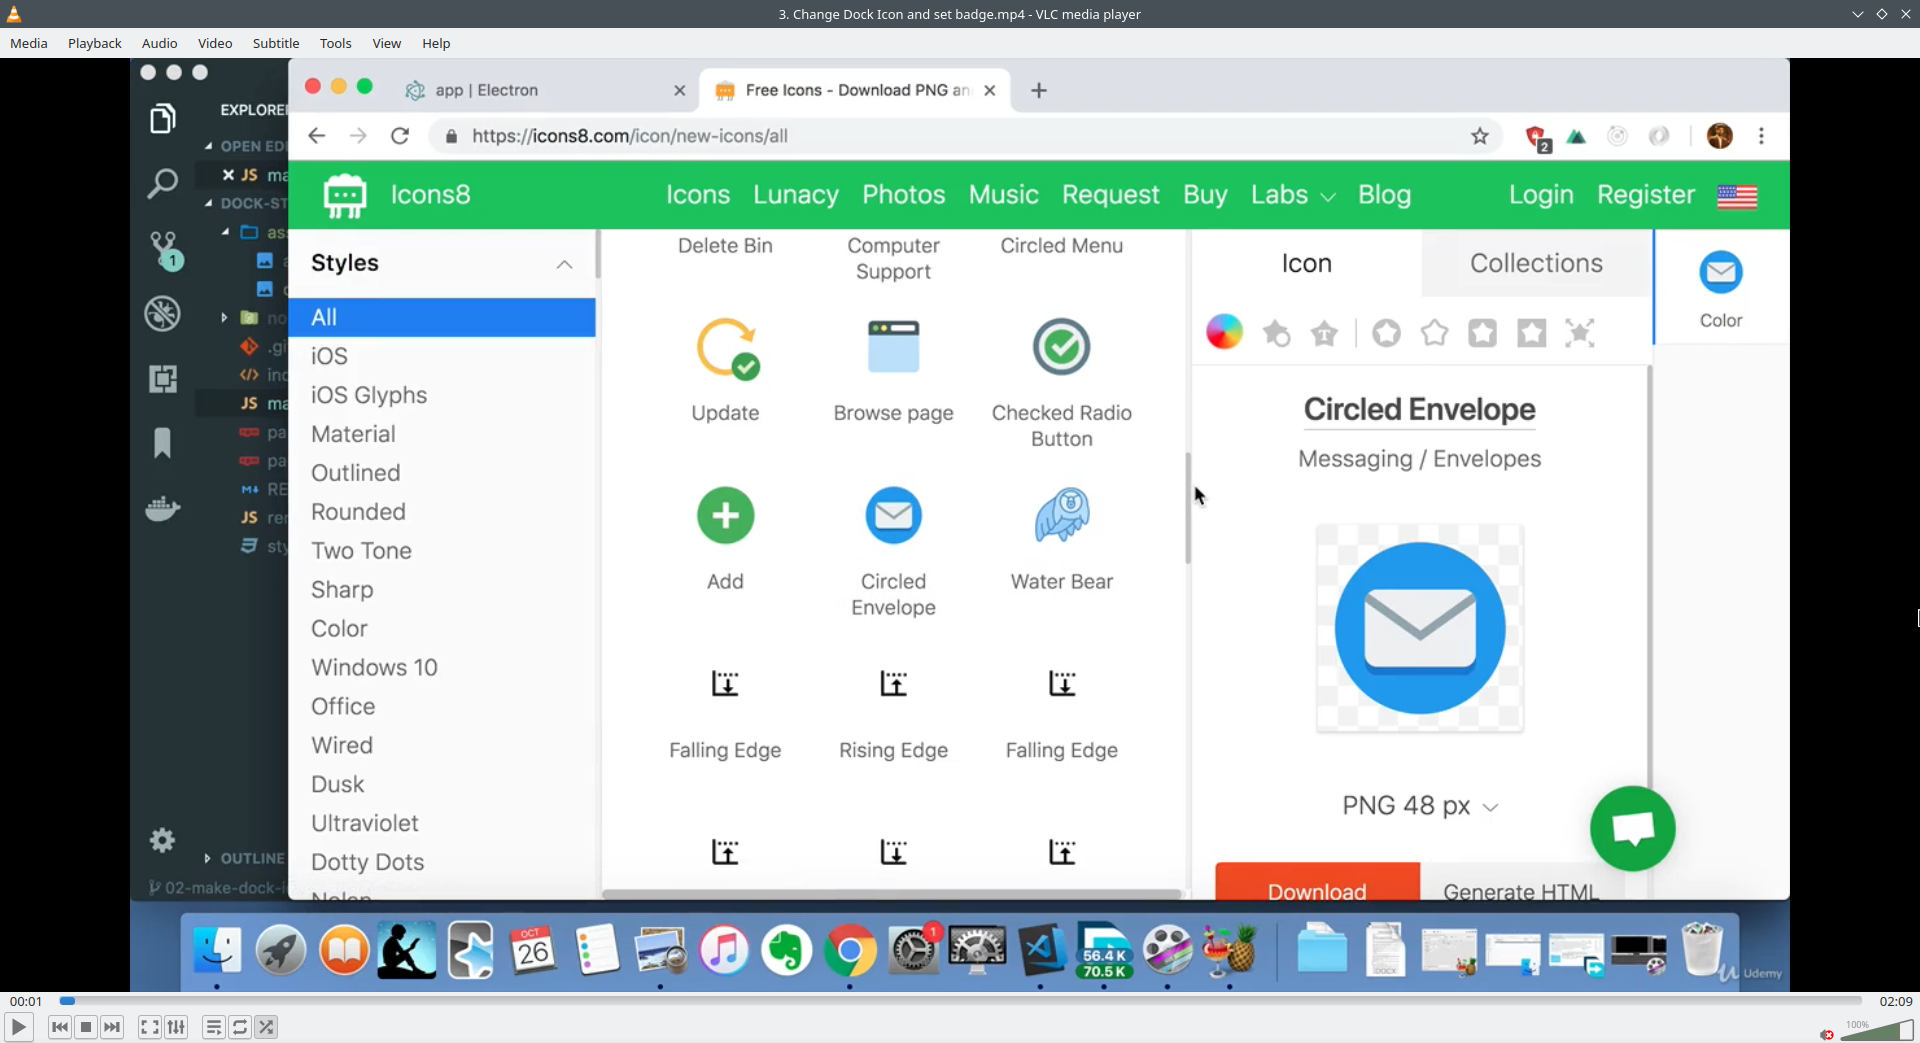The width and height of the screenshot is (1920, 1043).
Task: Select the Windows 10 style
Action: point(374,667)
